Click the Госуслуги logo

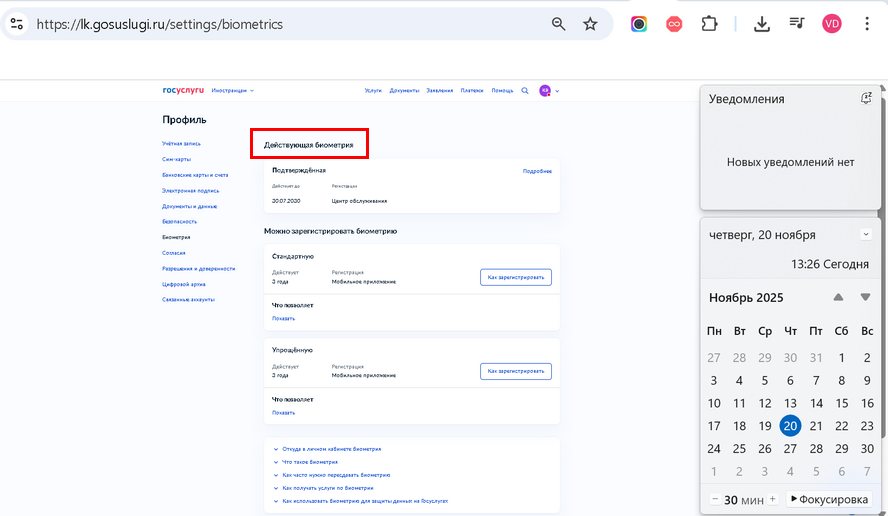pos(183,90)
